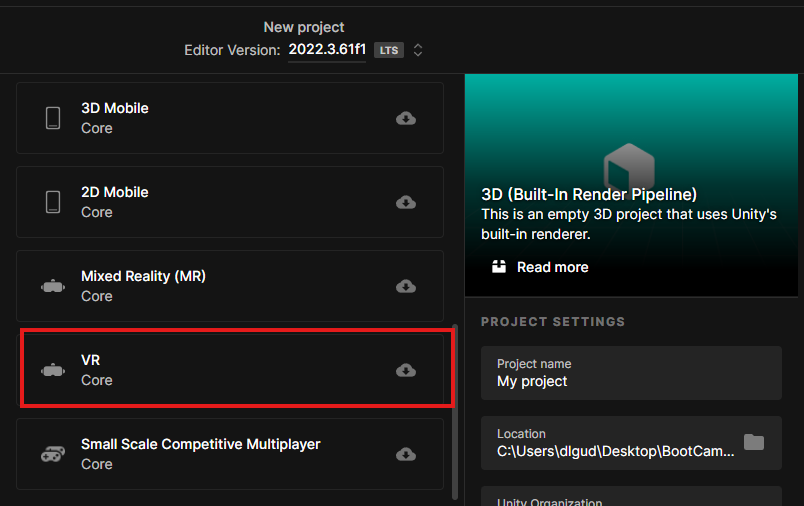
Task: Click the Unity Organization field
Action: tap(631, 496)
